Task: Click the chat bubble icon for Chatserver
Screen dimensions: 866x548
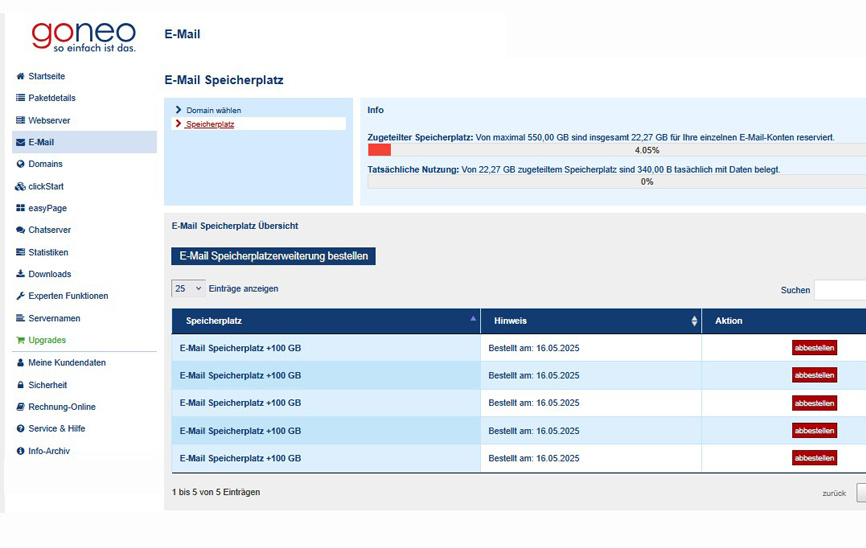Action: [x=20, y=230]
